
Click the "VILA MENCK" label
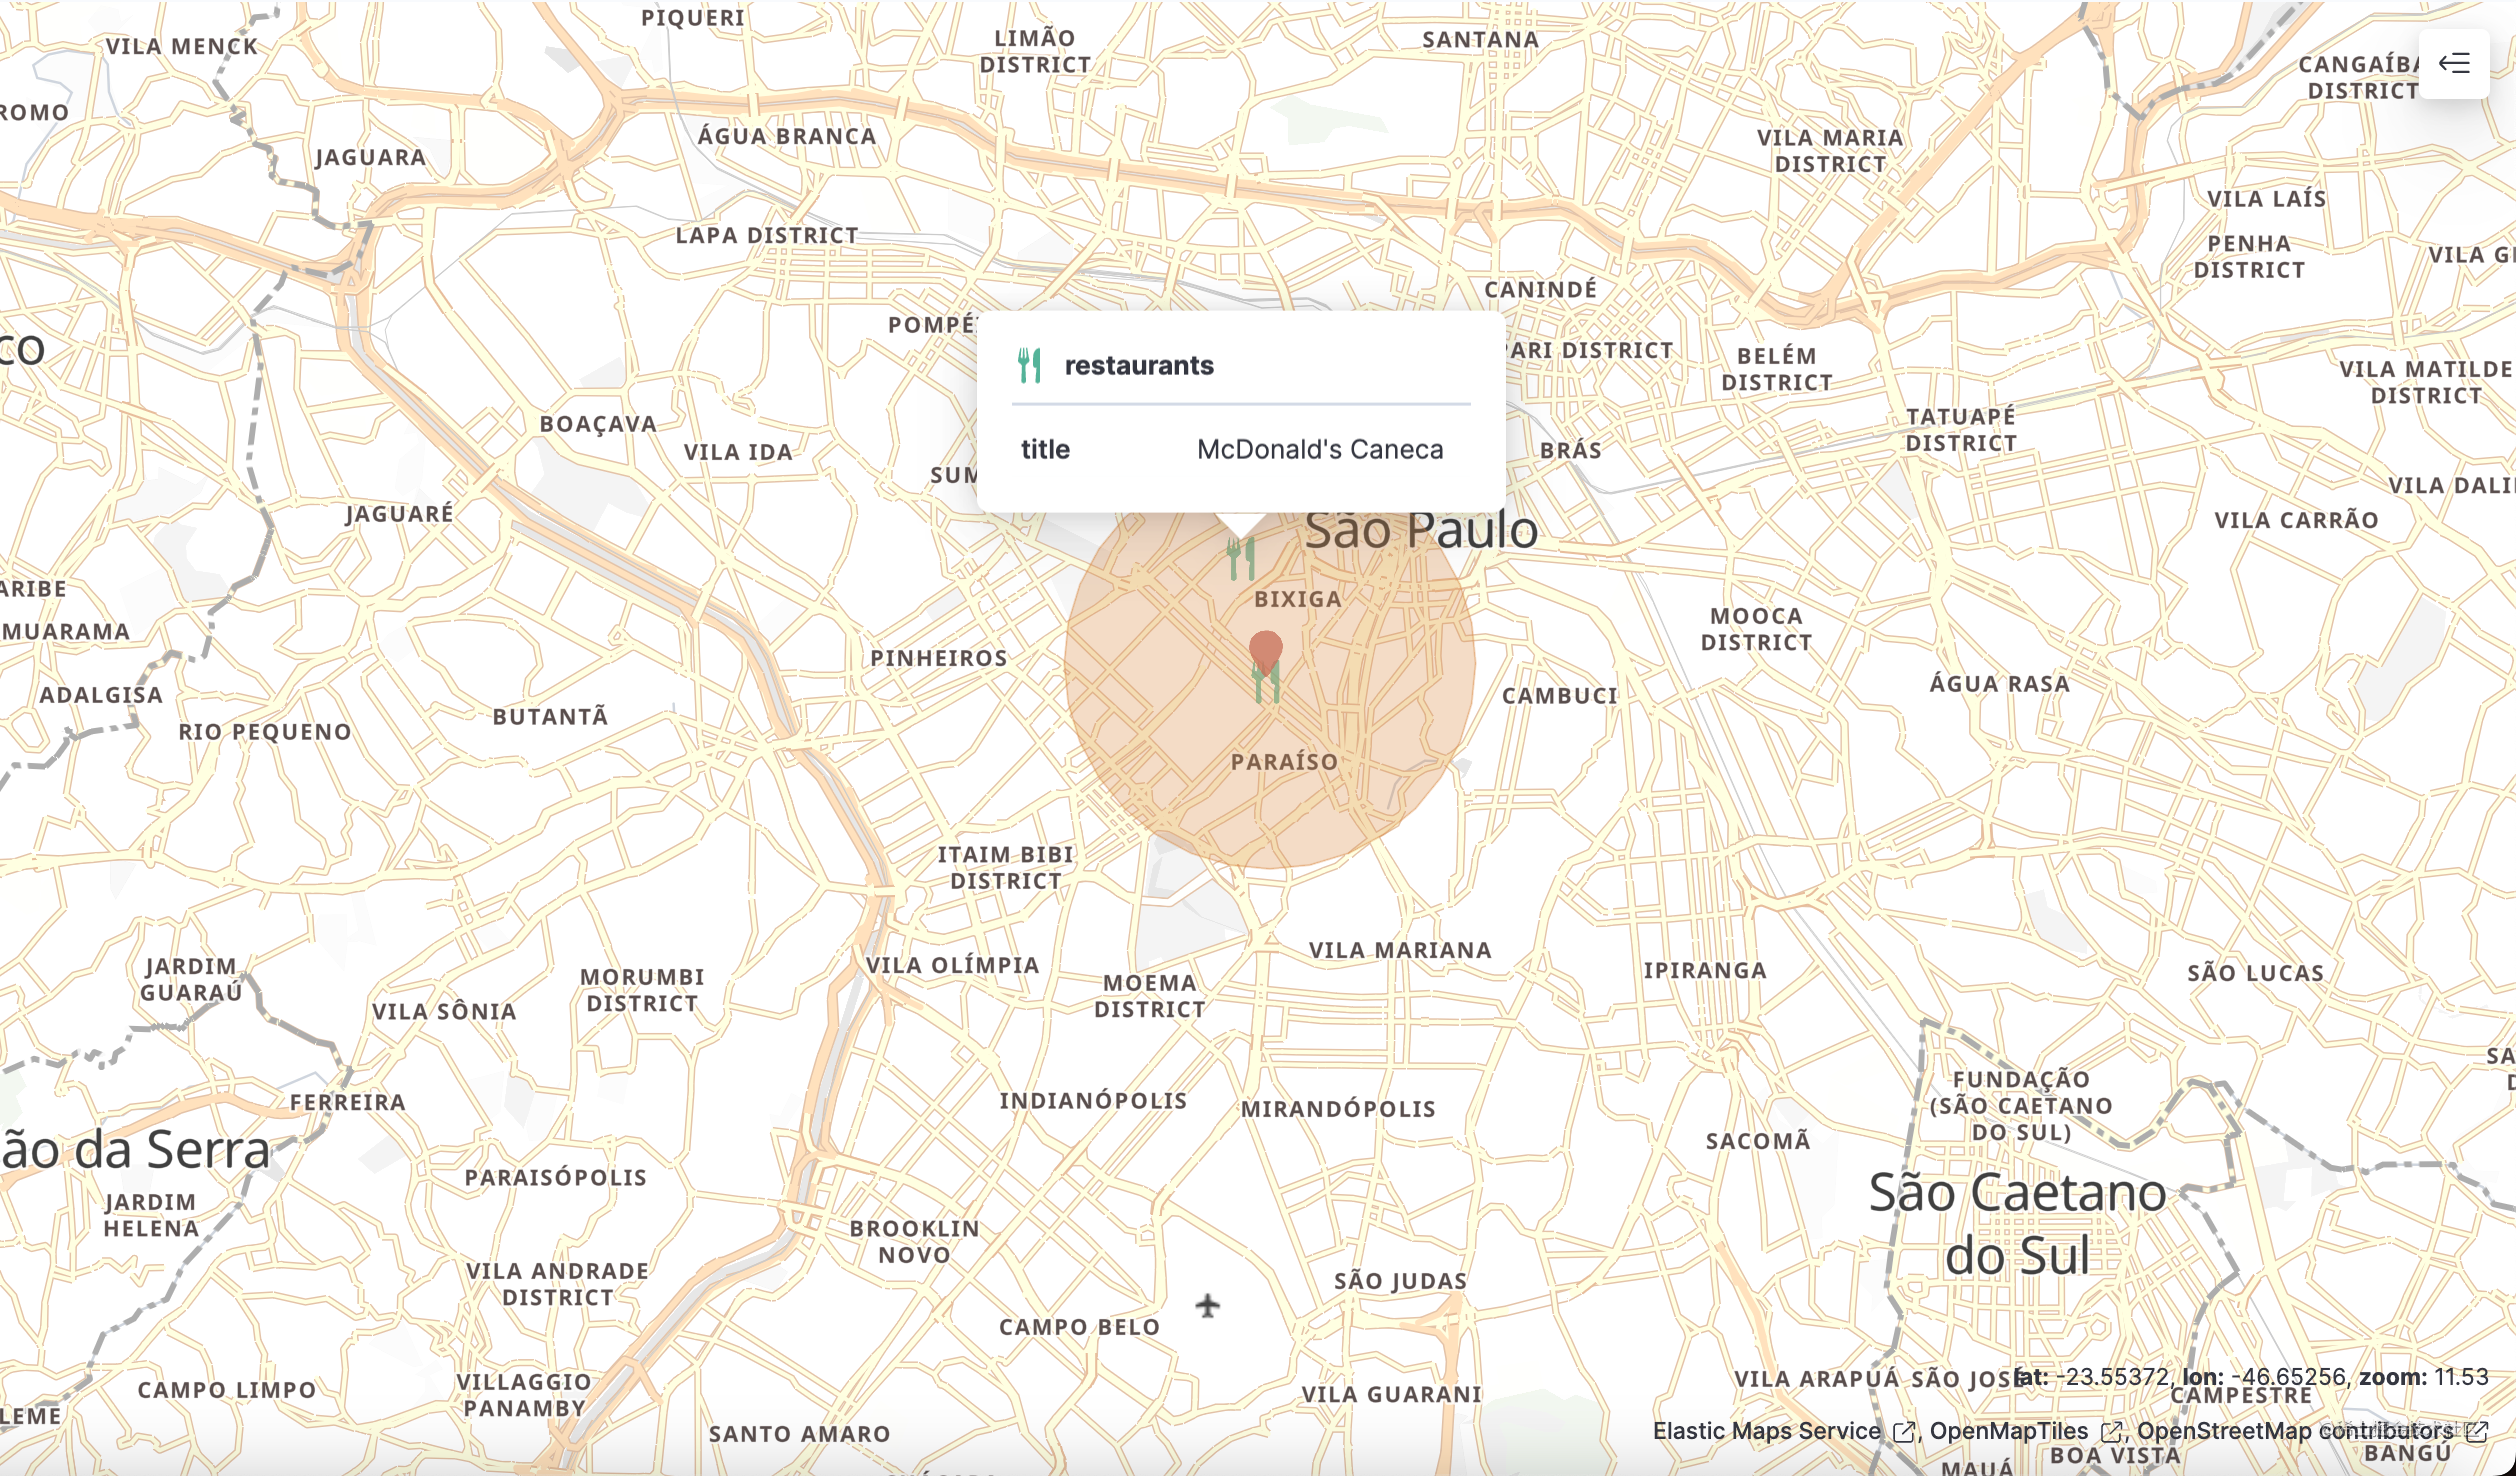click(x=182, y=46)
